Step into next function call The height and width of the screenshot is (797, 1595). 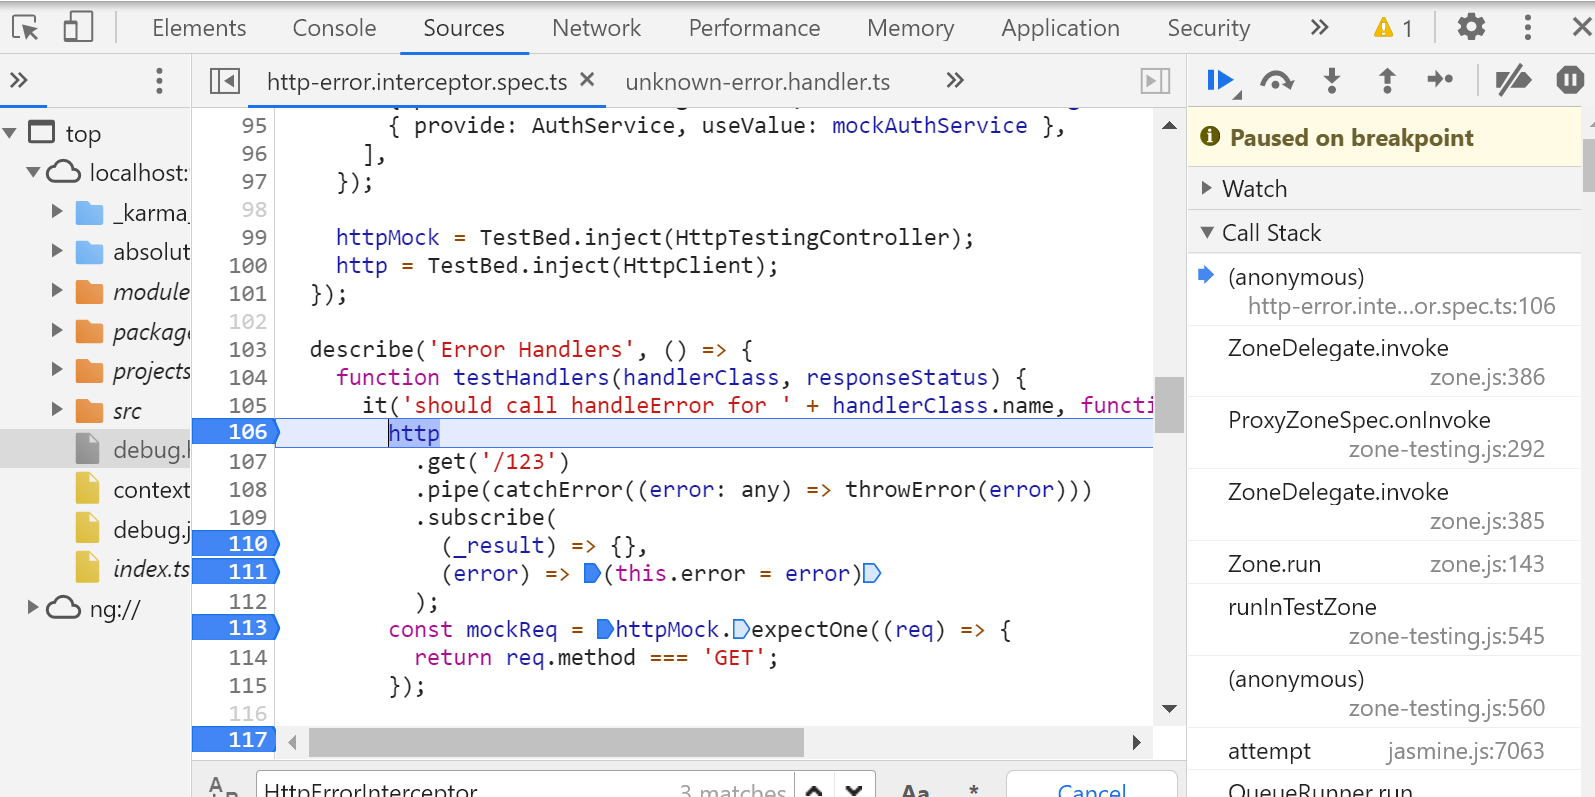(1332, 80)
